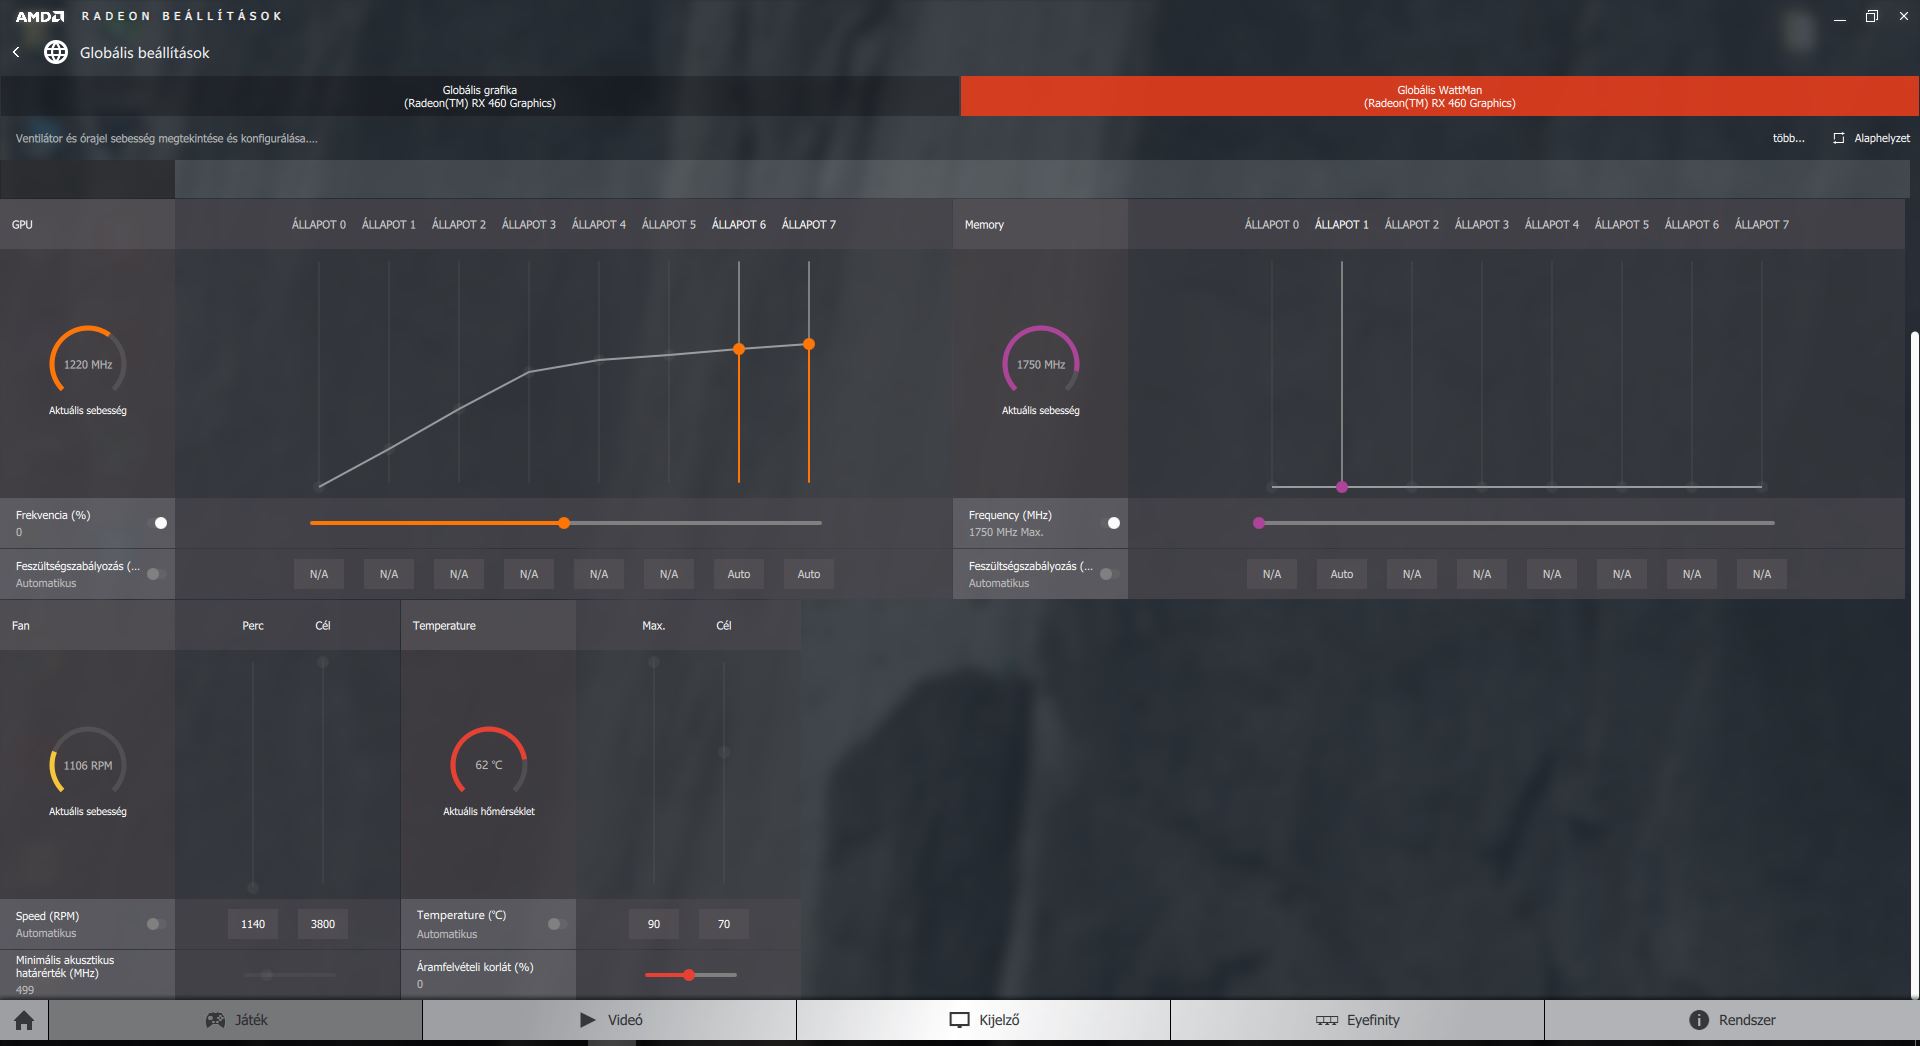Toggle the fan Speed (RPM) switch
Viewport: 1920px width, 1046px height.
tap(157, 924)
